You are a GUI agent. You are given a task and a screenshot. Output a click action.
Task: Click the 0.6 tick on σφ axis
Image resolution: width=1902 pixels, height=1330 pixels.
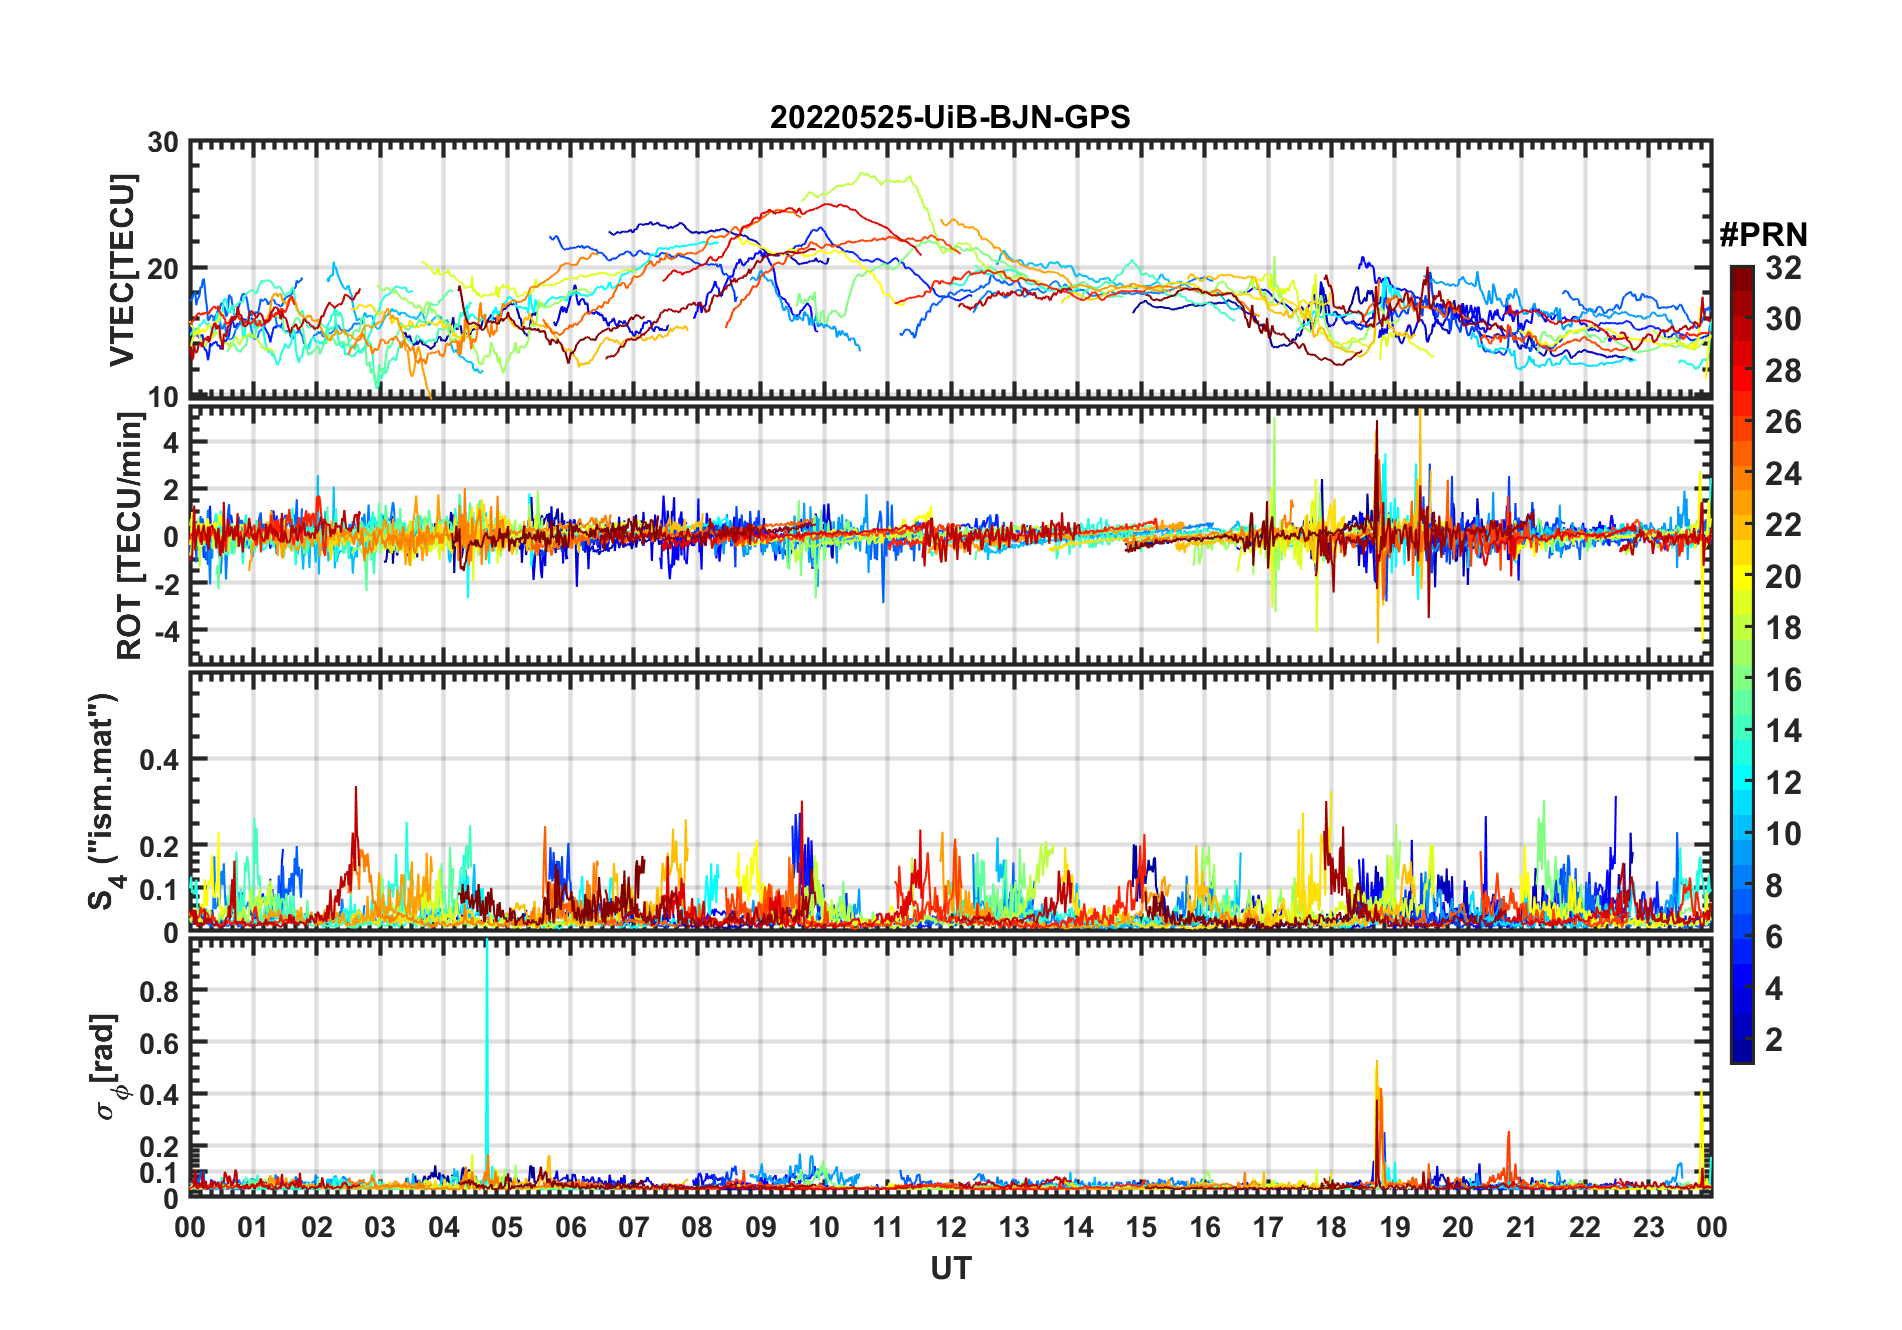[160, 1043]
